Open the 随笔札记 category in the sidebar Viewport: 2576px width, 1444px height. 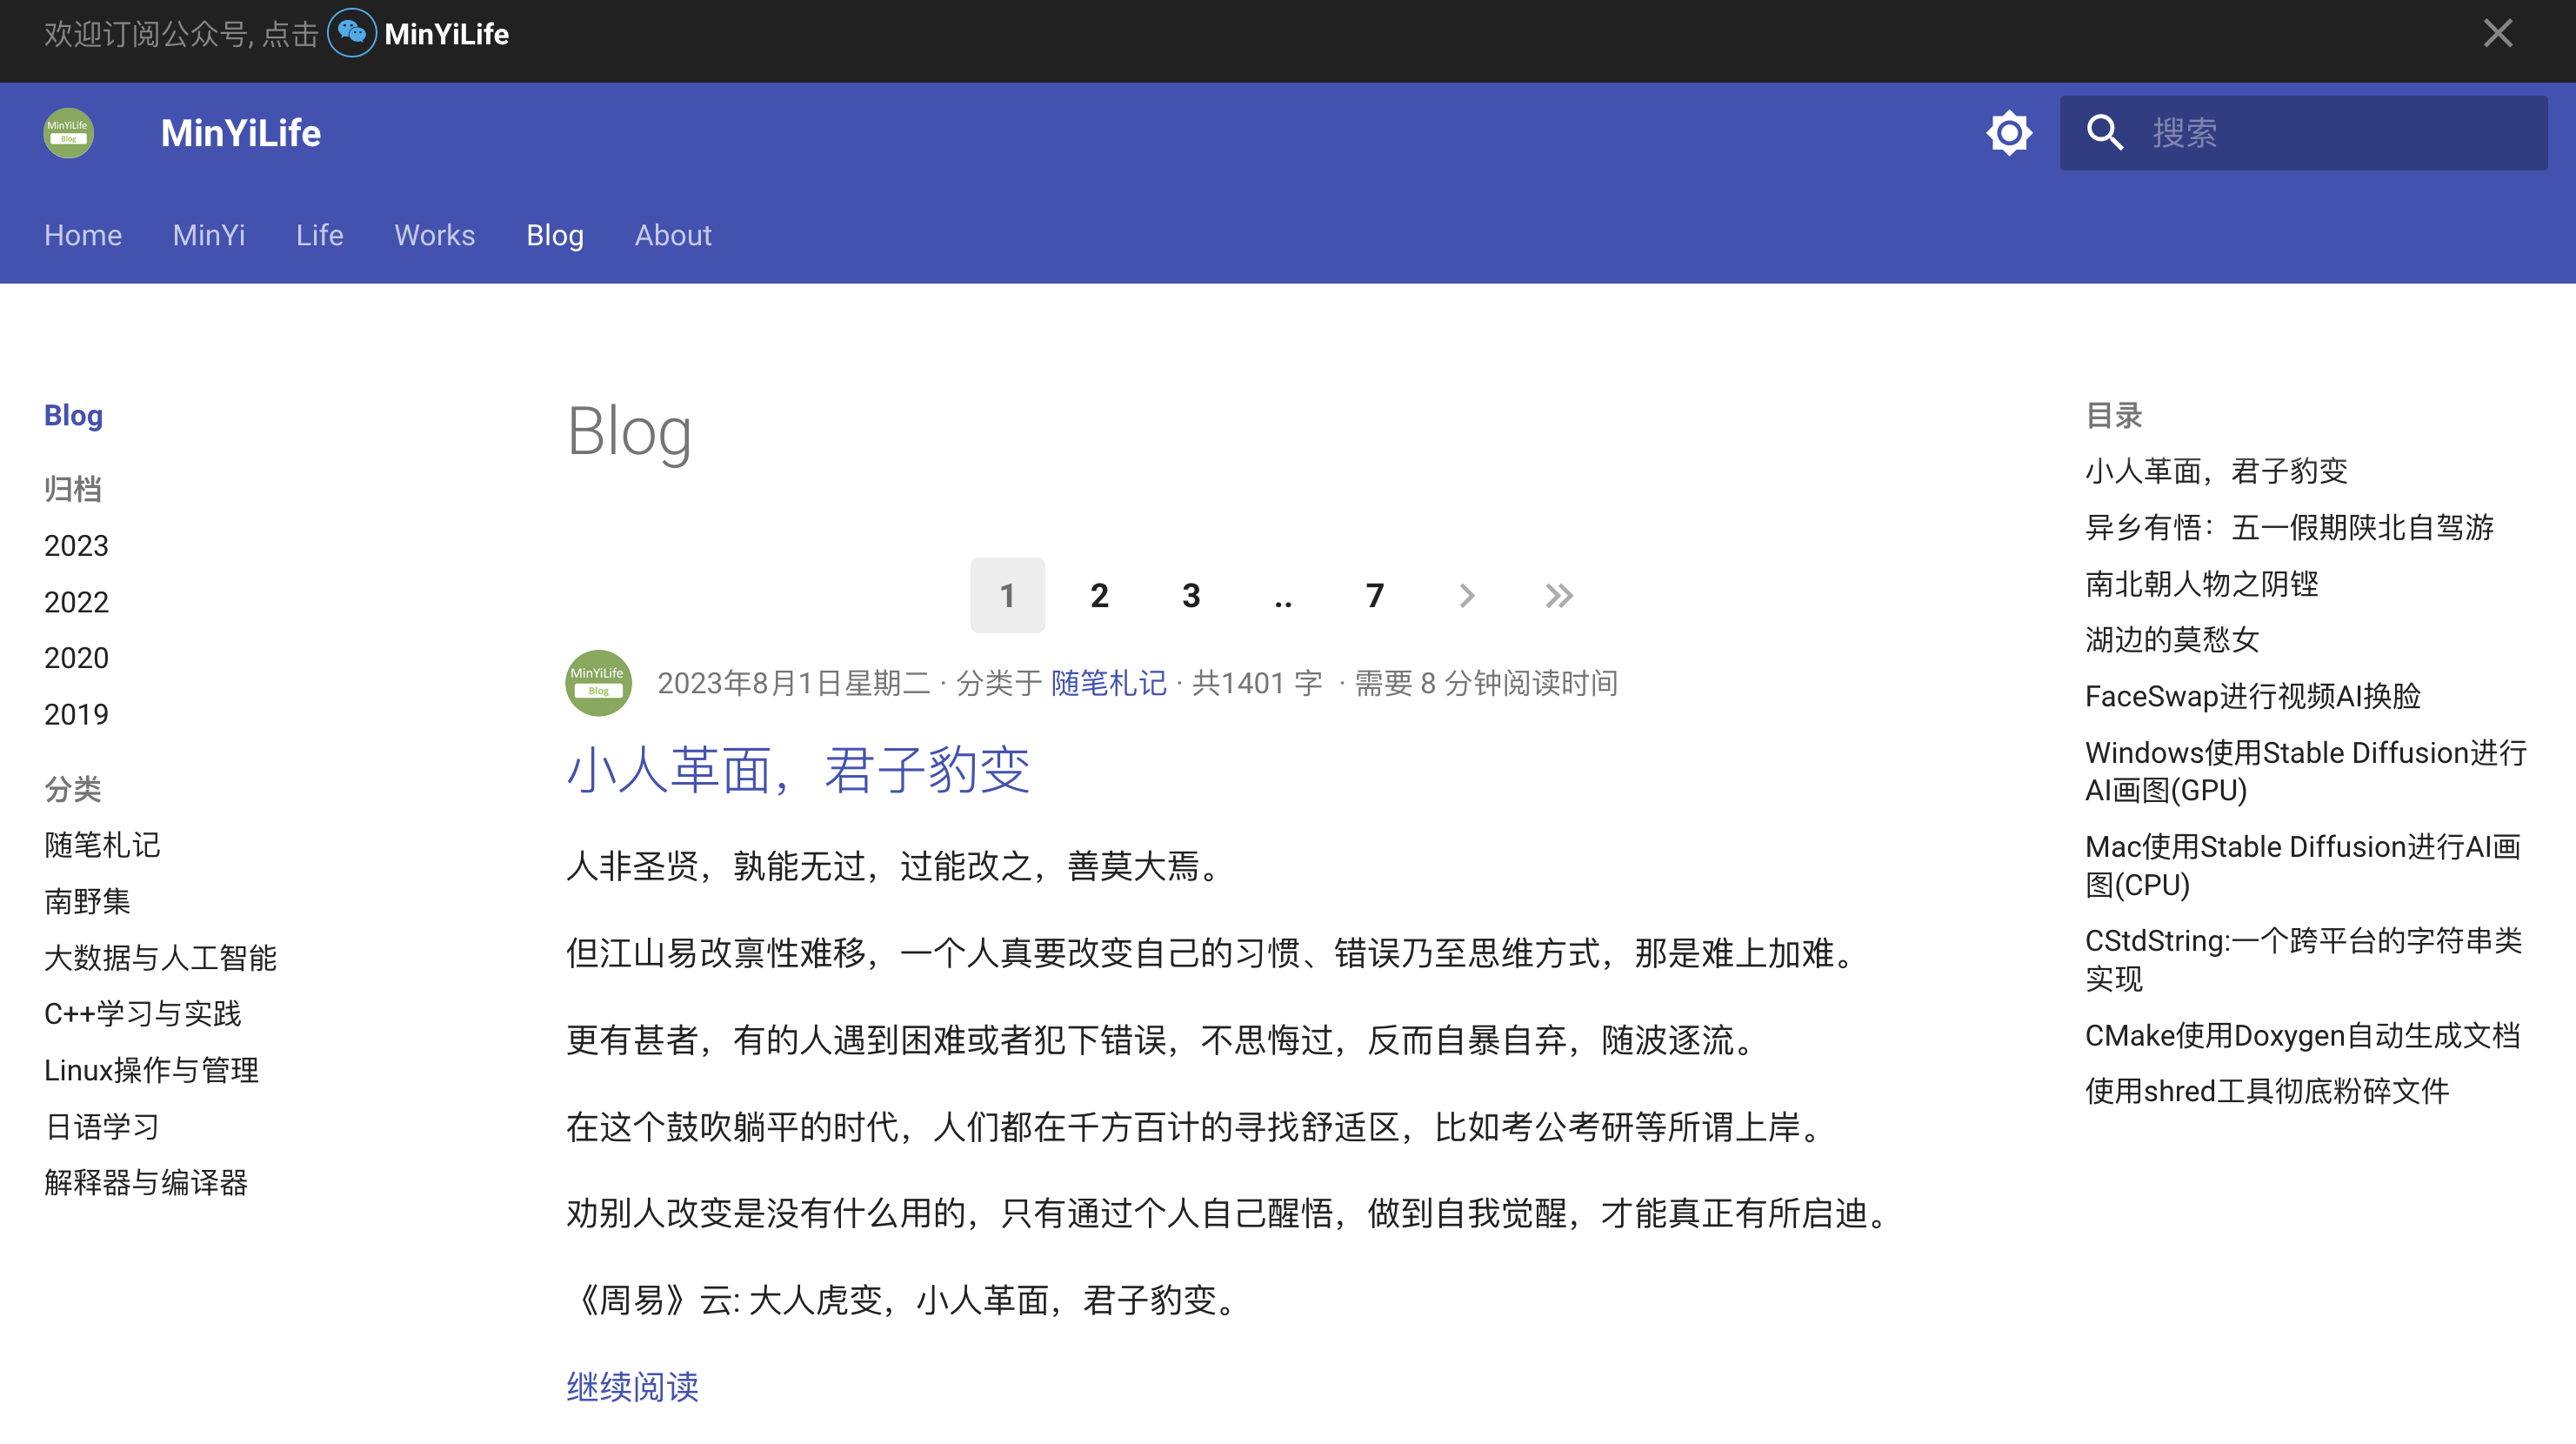pyautogui.click(x=102, y=845)
